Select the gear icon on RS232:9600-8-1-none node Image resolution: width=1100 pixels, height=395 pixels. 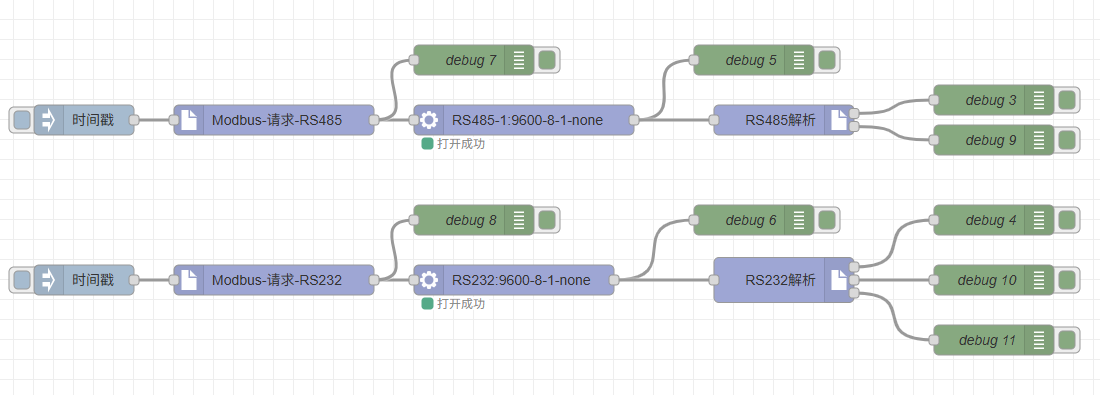(x=429, y=280)
